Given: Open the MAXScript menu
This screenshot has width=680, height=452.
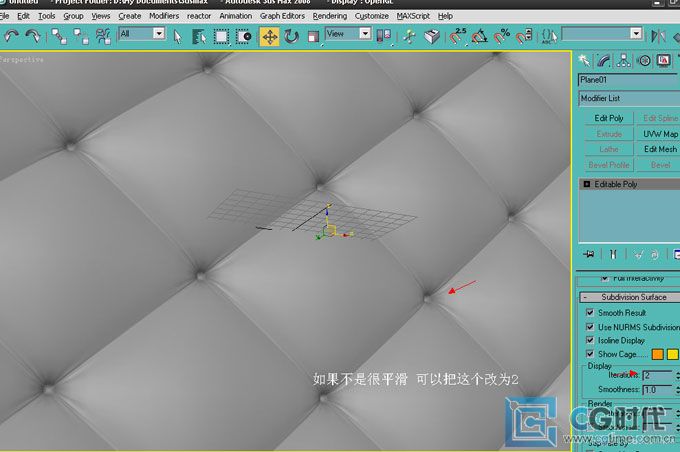Looking at the screenshot, I should click(413, 16).
